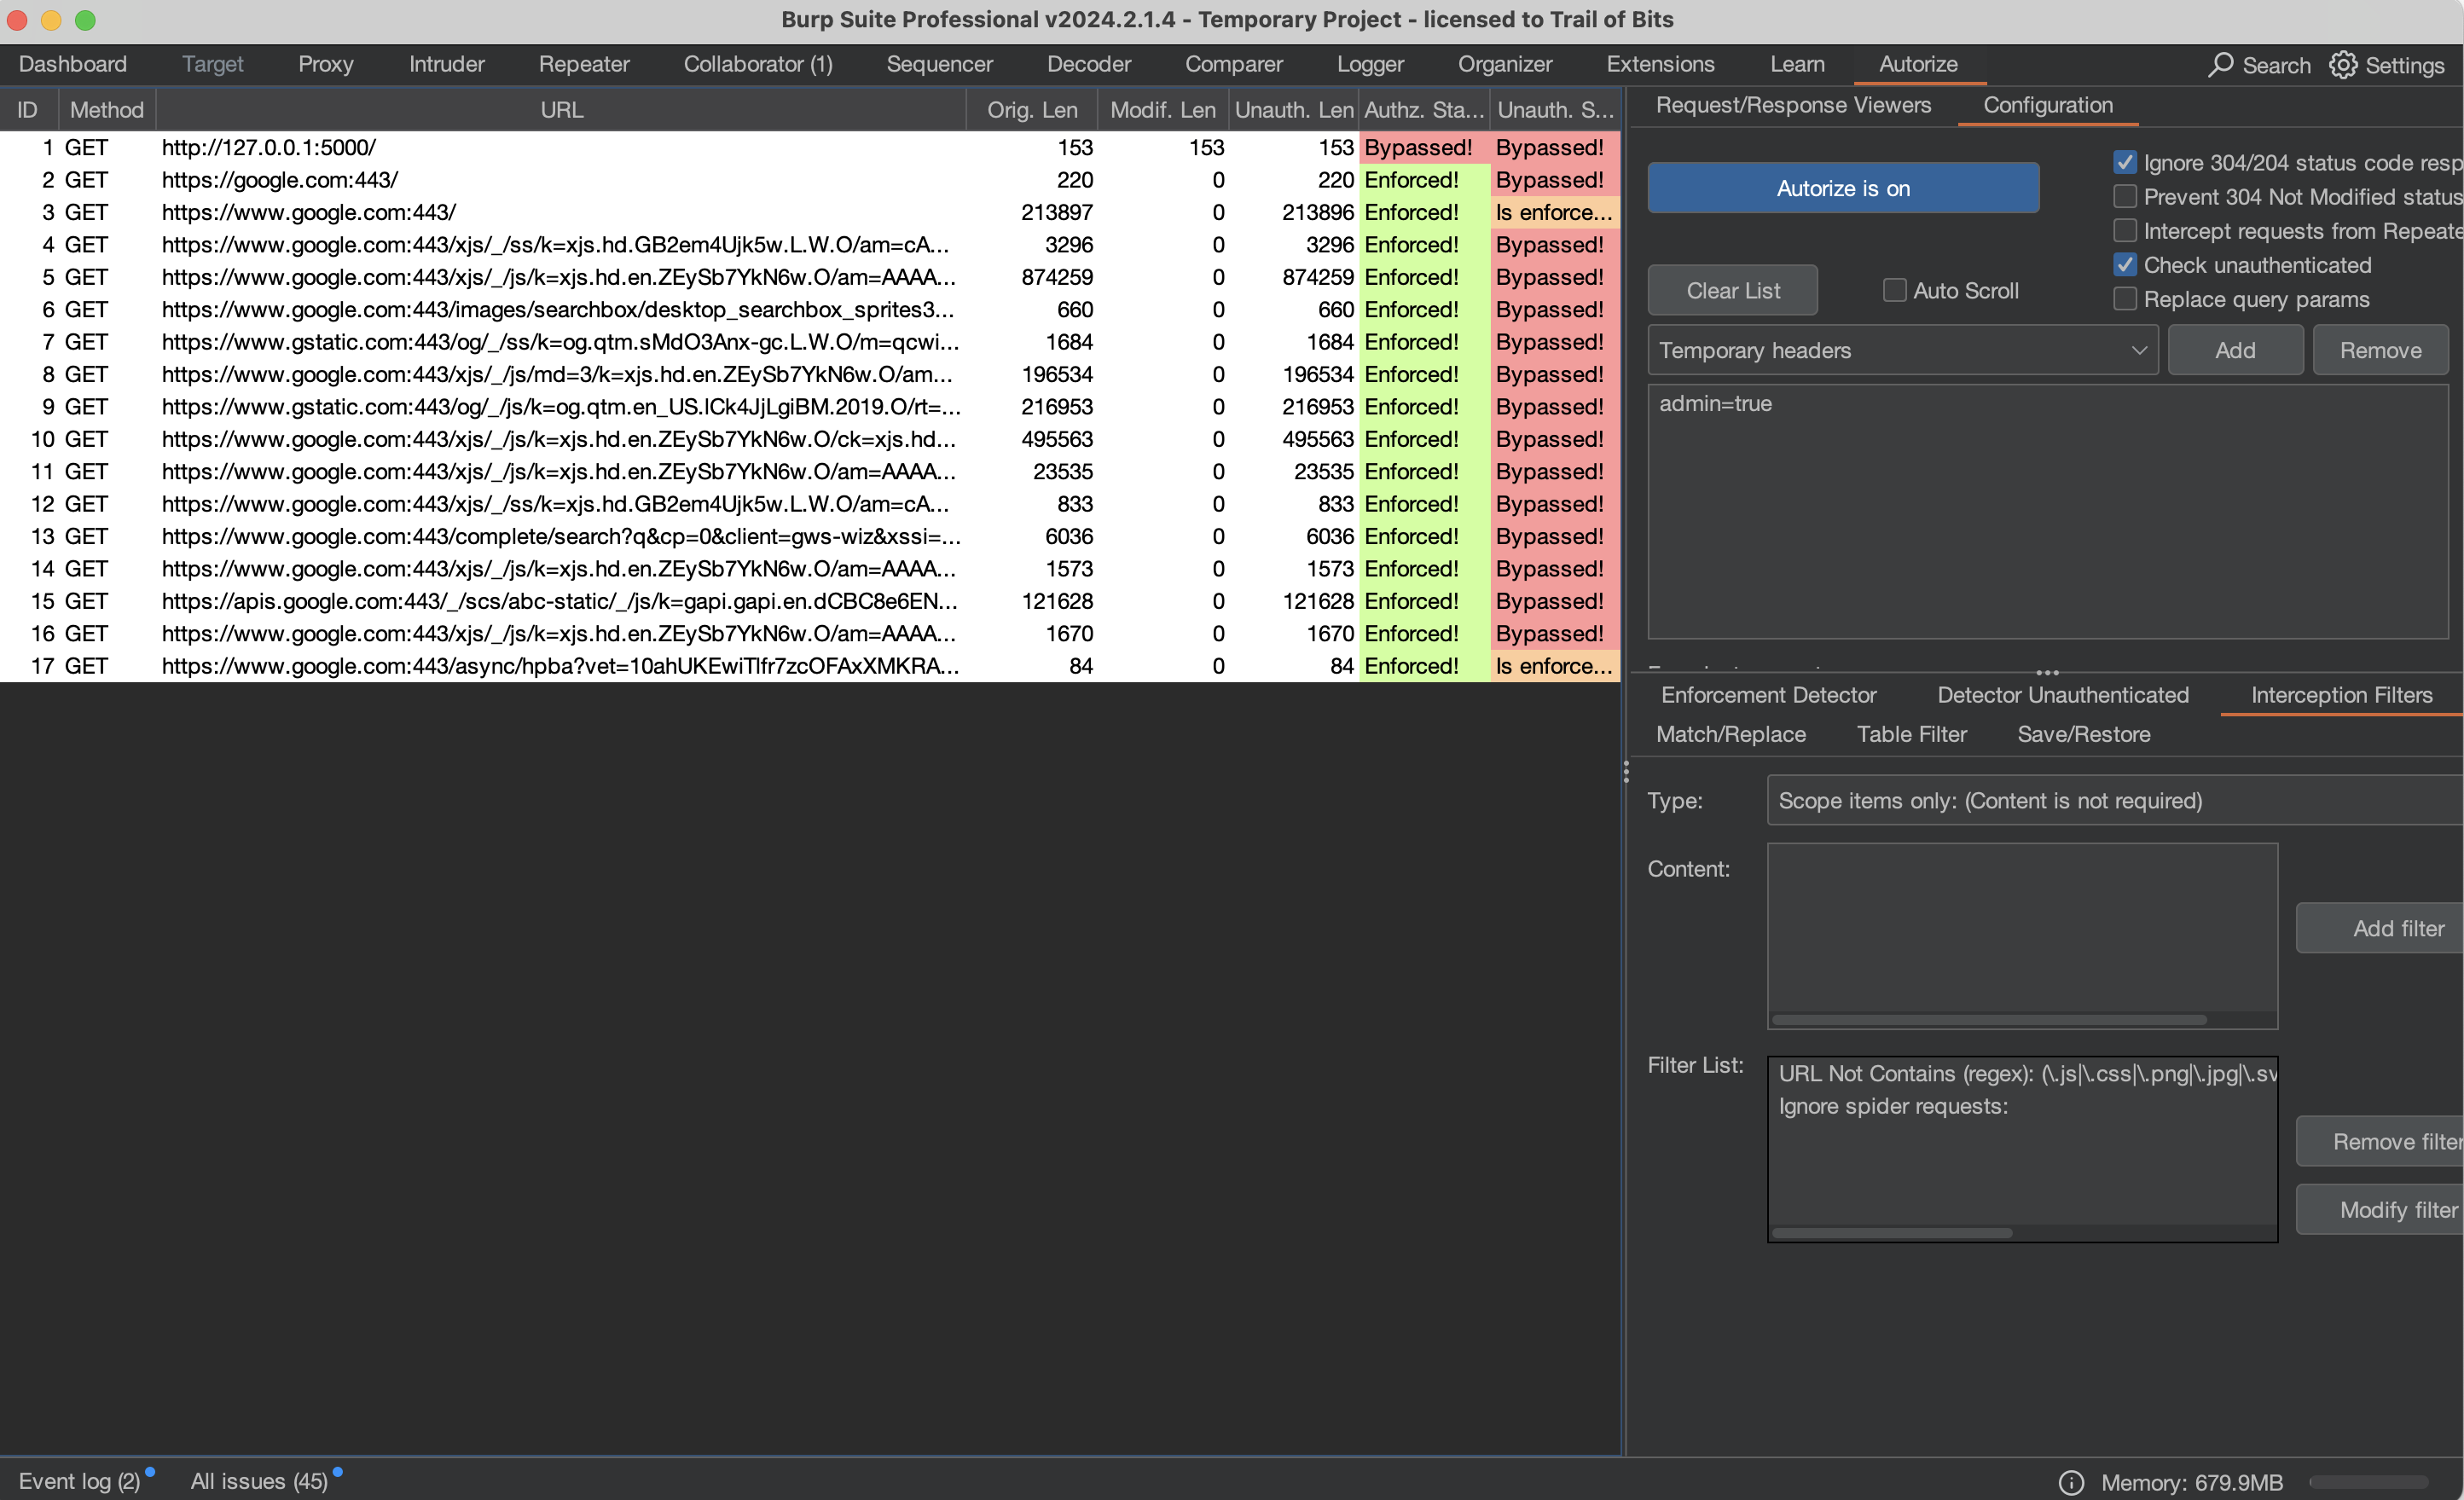Open Settings via gear icon

[2342, 65]
